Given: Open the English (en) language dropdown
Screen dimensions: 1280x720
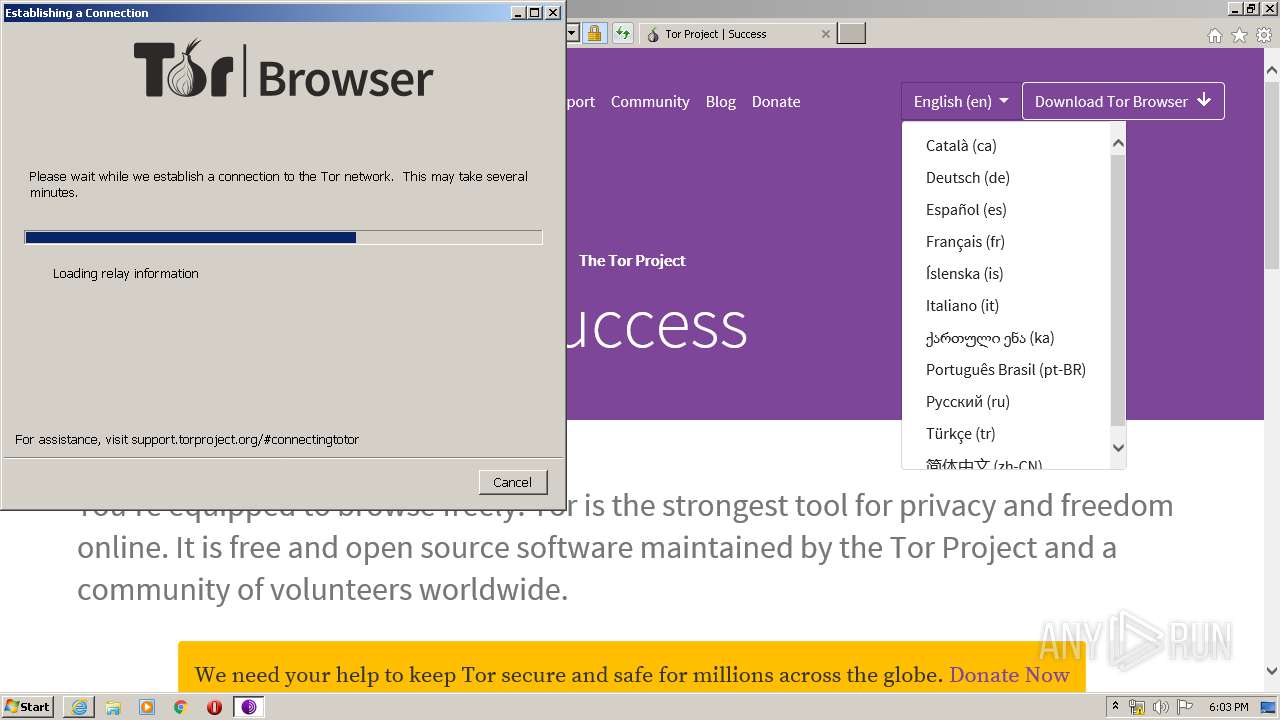Looking at the screenshot, I should pos(961,101).
